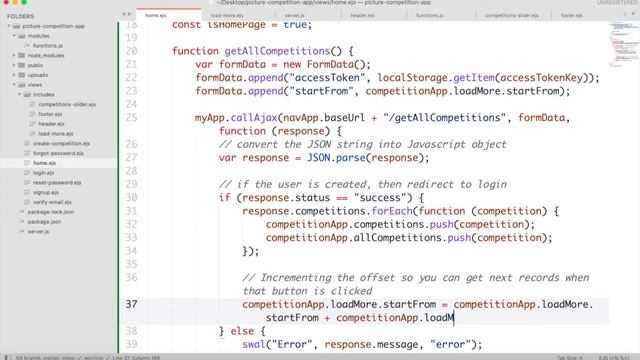Open package.json in the sidebar
This screenshot has height=360, width=640.
pyautogui.click(x=44, y=222)
